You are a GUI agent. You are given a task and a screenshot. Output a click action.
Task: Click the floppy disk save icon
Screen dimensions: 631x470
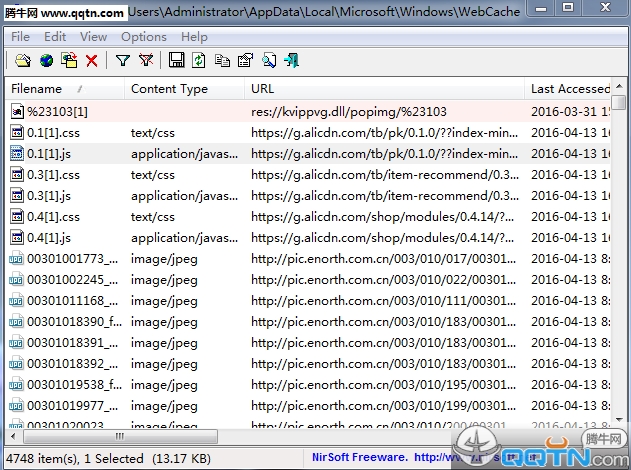pyautogui.click(x=176, y=60)
